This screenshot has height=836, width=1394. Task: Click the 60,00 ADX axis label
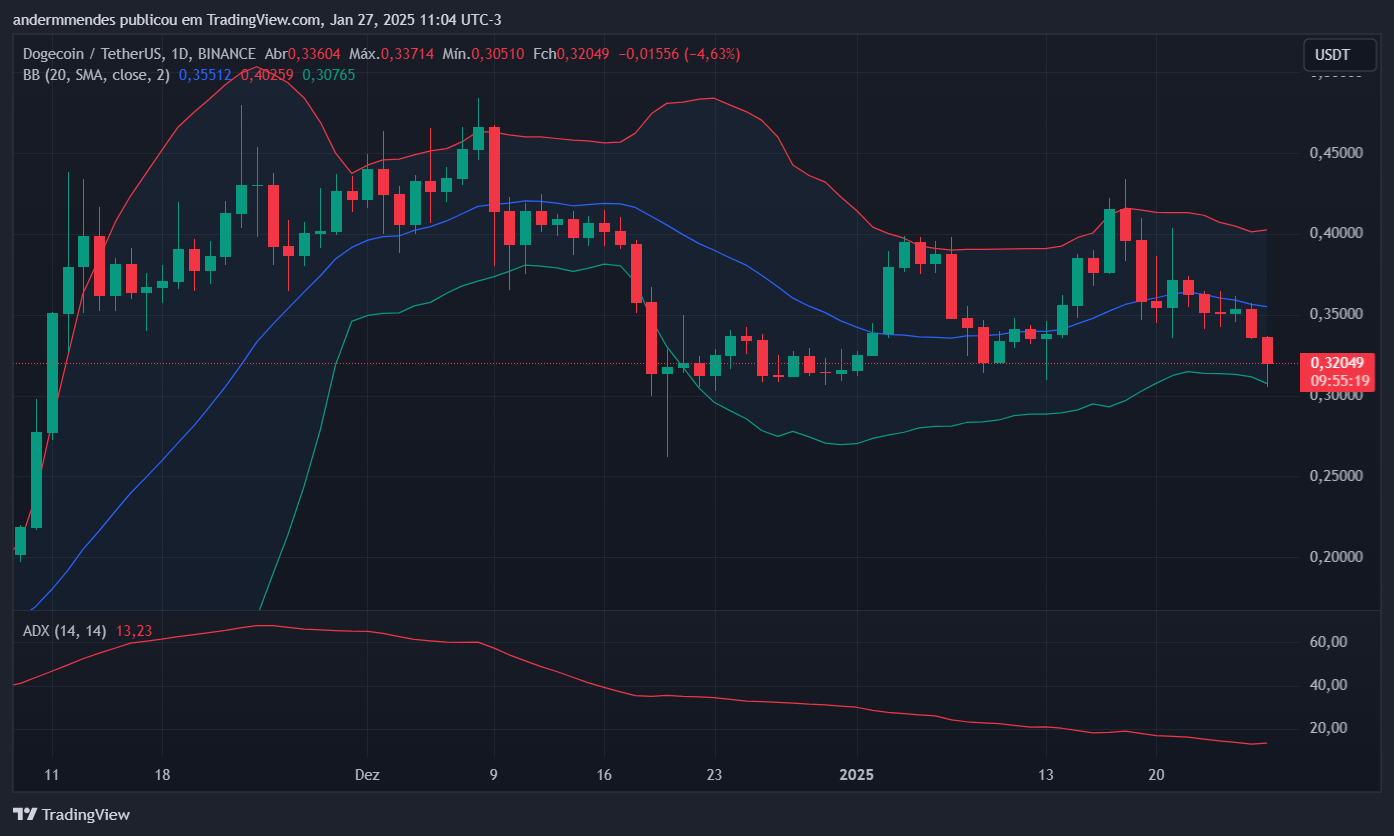[x=1329, y=642]
